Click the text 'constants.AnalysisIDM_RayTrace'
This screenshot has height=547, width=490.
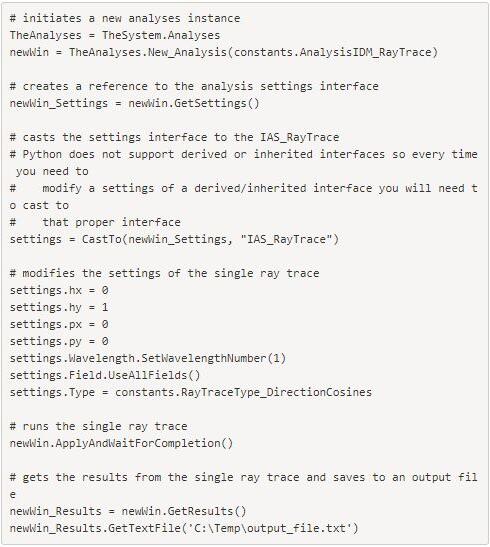click(x=333, y=52)
